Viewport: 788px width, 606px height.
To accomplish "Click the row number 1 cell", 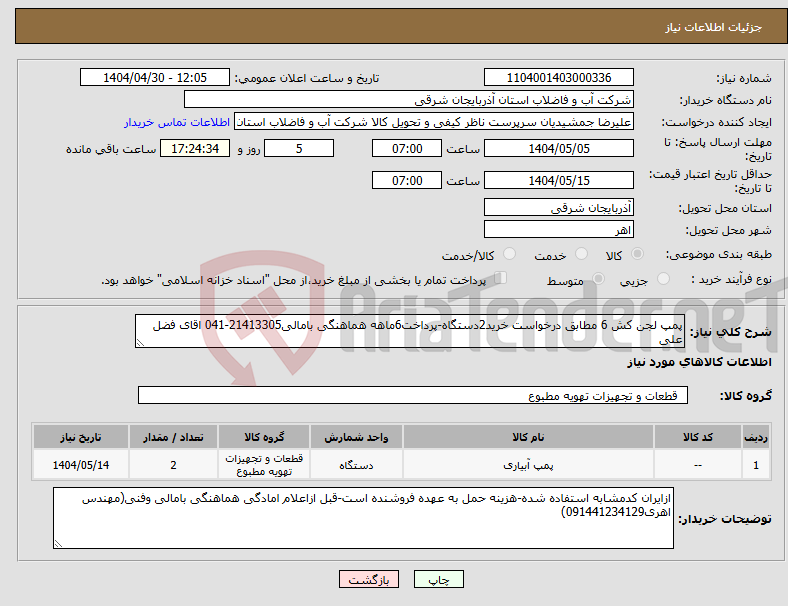I will (x=755, y=465).
